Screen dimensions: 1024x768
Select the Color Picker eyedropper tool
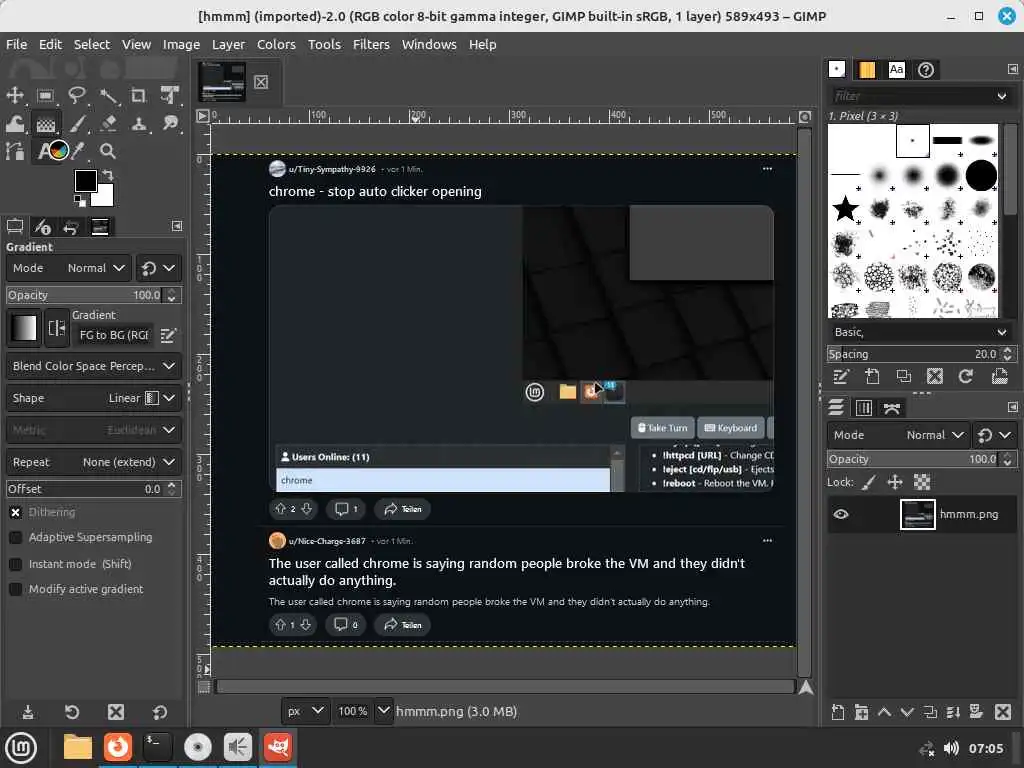(x=78, y=152)
